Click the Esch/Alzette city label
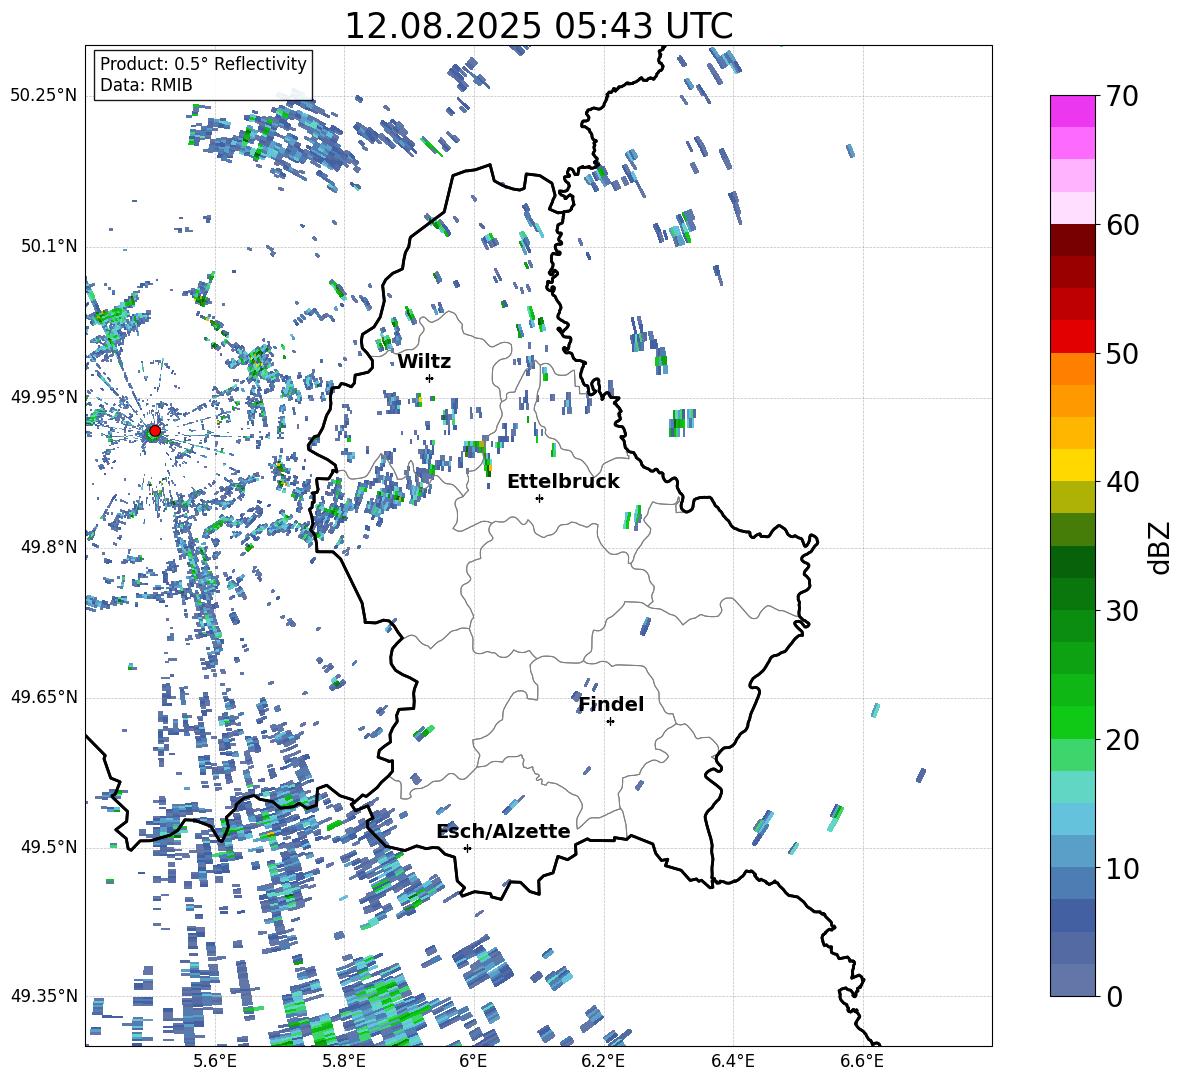The width and height of the screenshot is (1184, 1081). pos(504,831)
